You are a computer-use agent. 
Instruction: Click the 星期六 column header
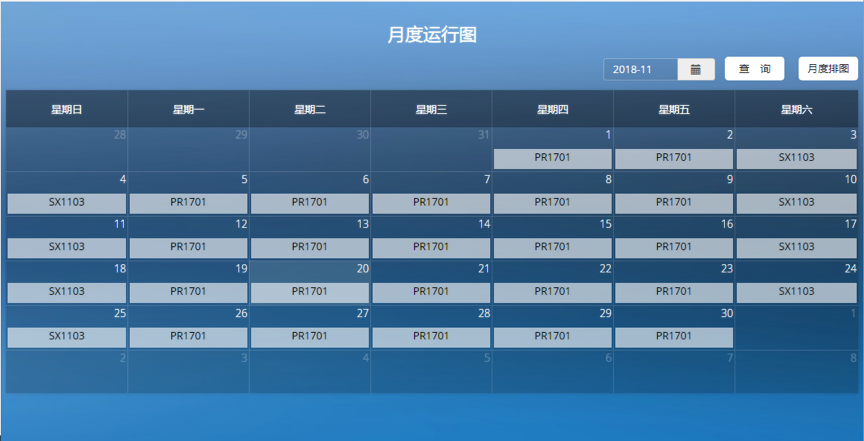797,109
